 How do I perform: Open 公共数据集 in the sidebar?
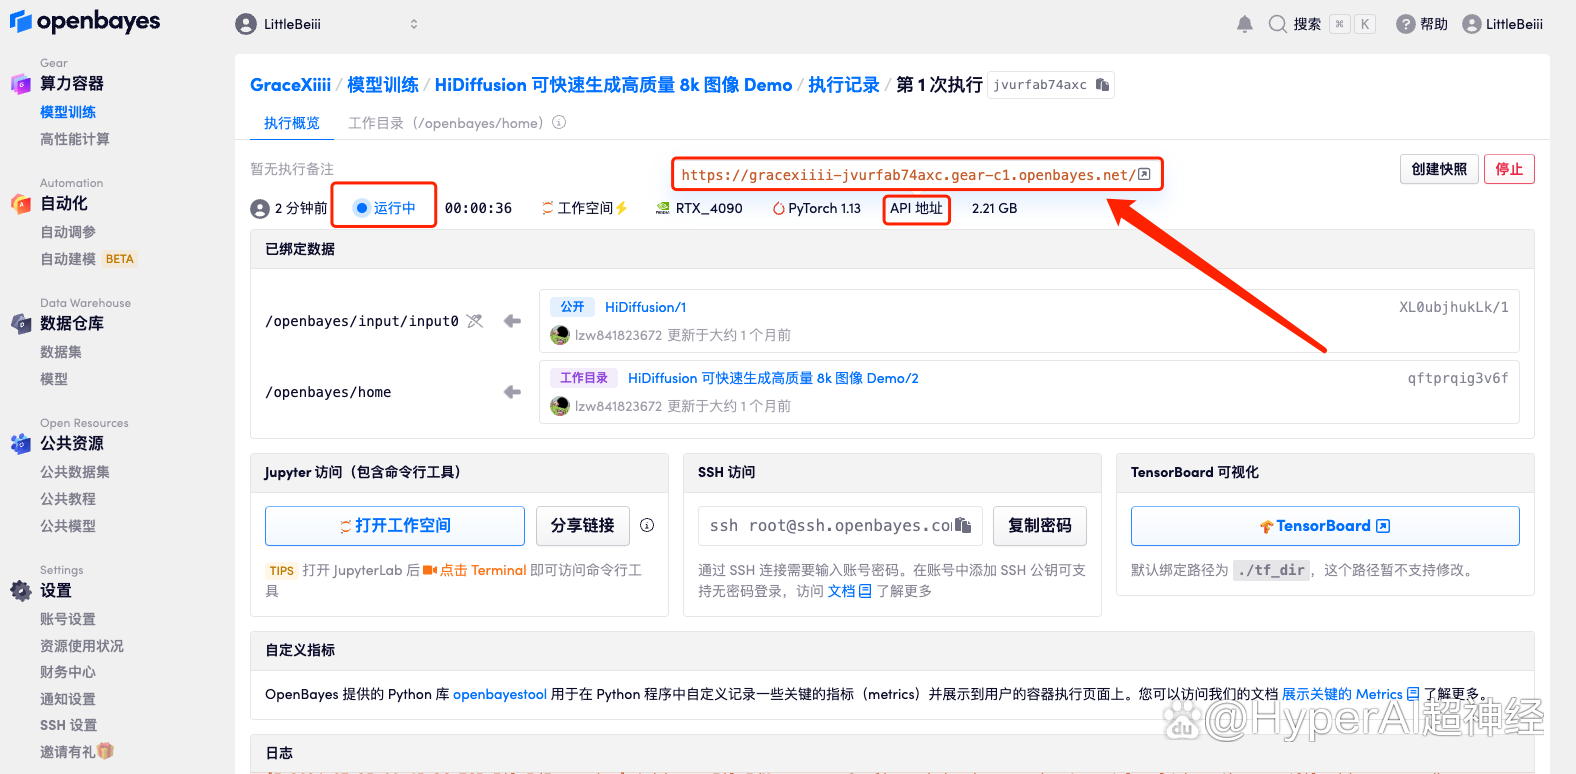click(x=75, y=472)
